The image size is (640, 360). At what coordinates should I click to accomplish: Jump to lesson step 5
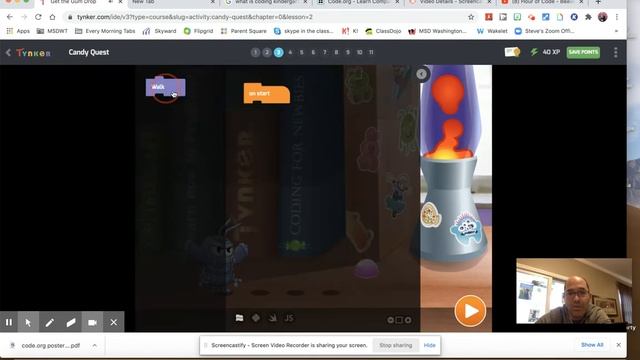(302, 52)
